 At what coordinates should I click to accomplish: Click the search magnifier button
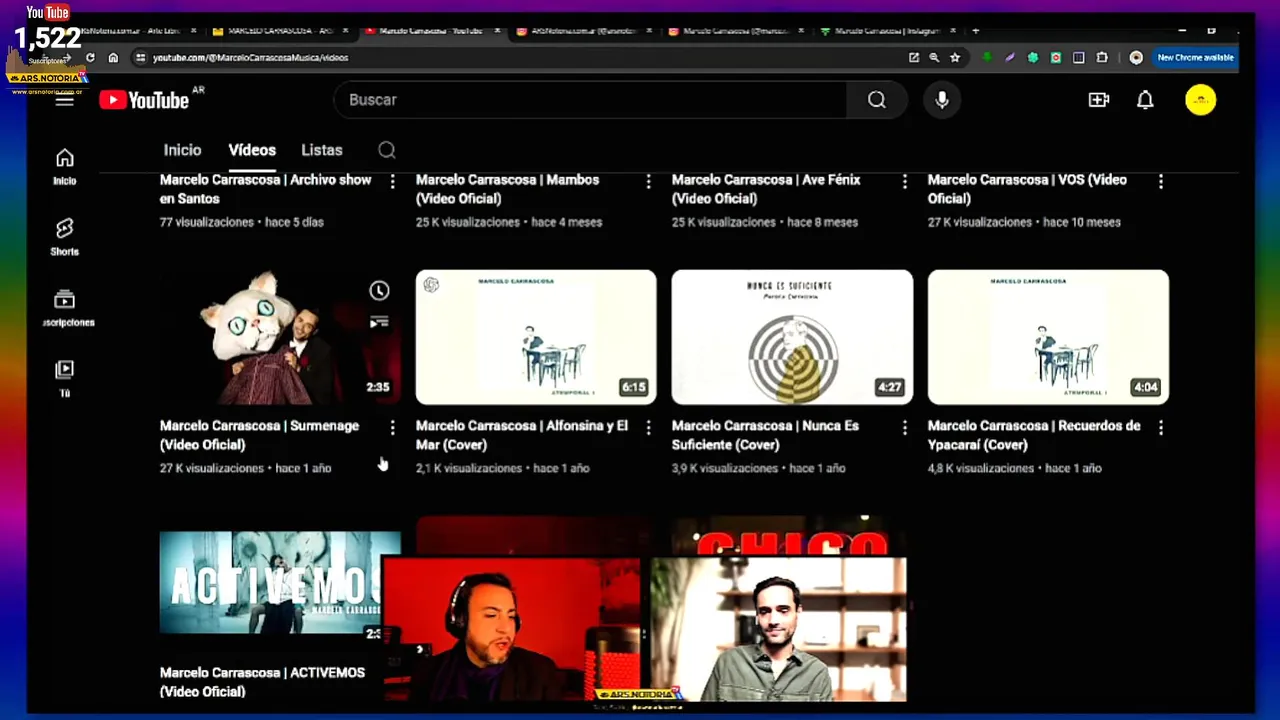(877, 100)
